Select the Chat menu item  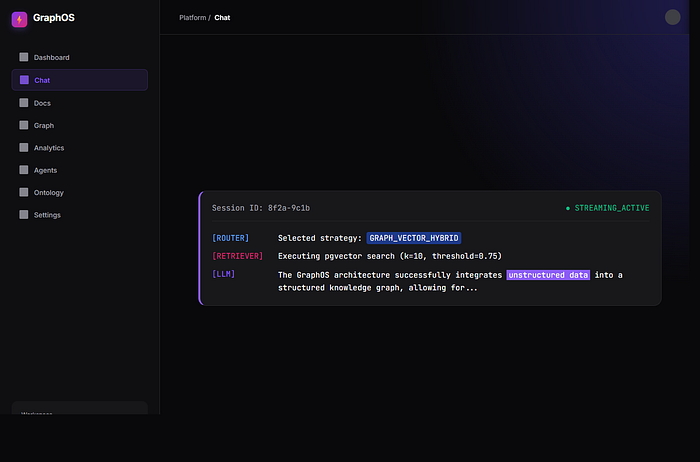pyautogui.click(x=79, y=80)
